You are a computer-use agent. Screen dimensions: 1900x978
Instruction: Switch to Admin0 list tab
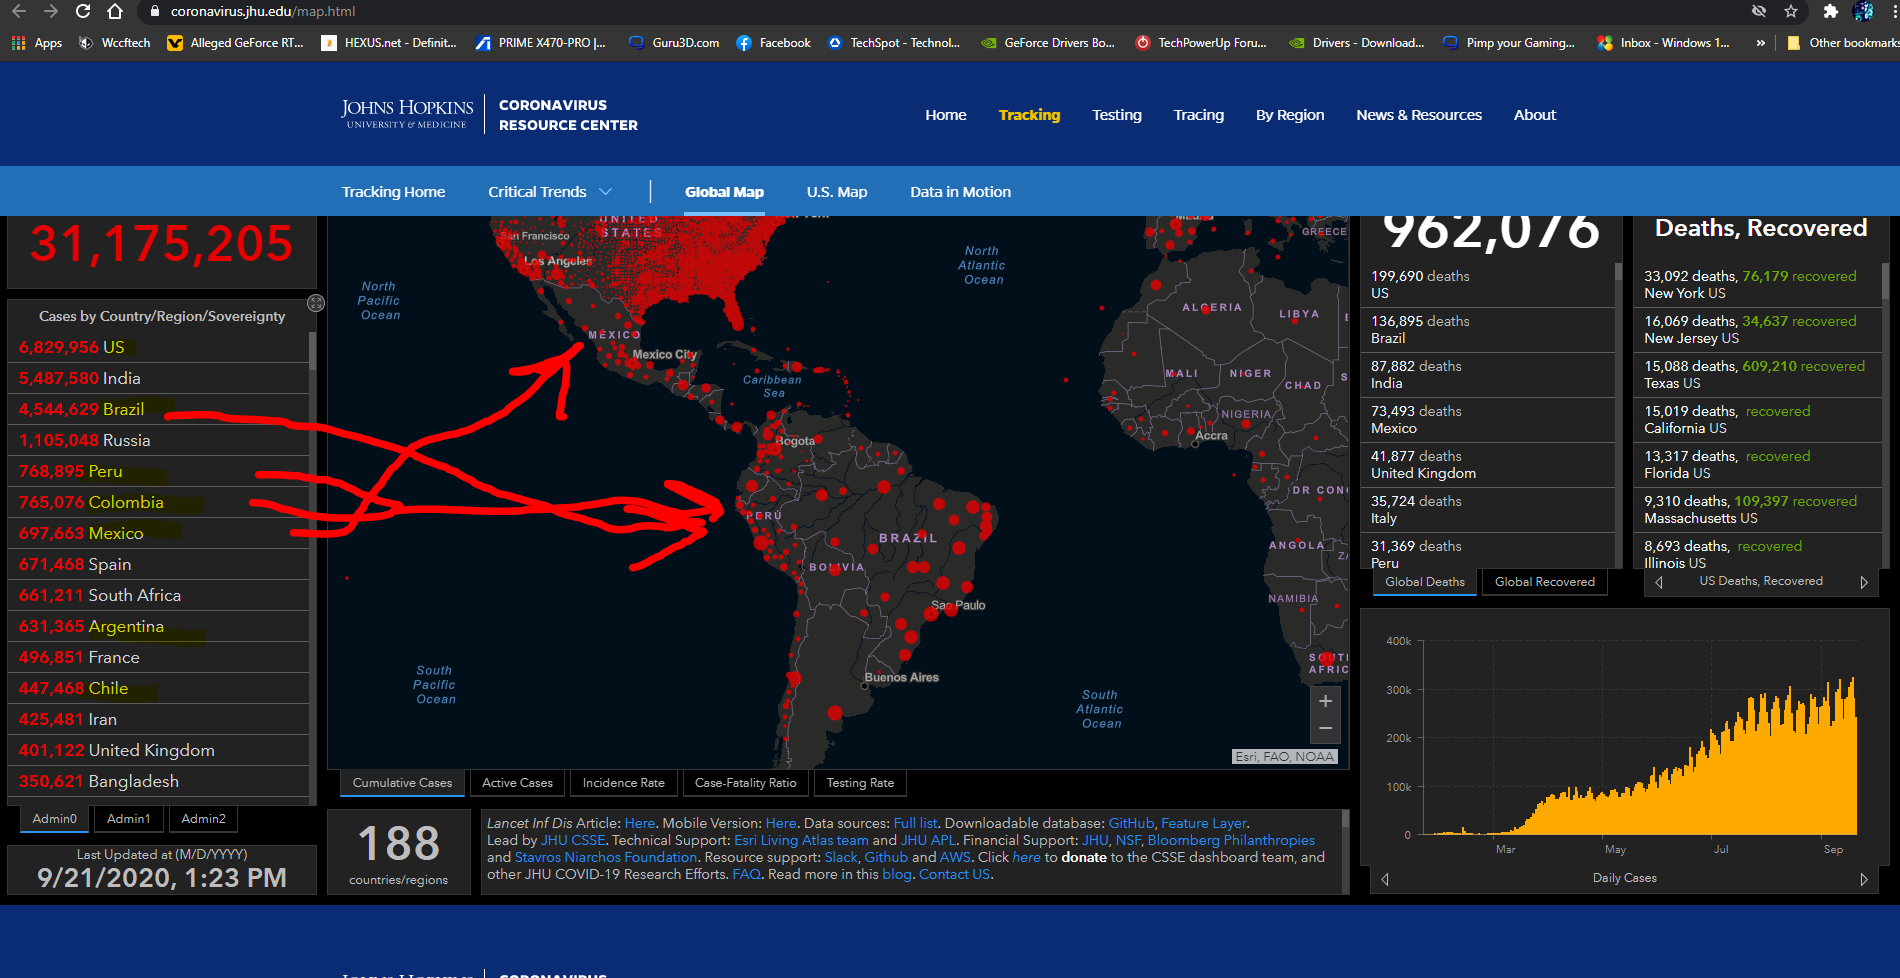coord(54,819)
